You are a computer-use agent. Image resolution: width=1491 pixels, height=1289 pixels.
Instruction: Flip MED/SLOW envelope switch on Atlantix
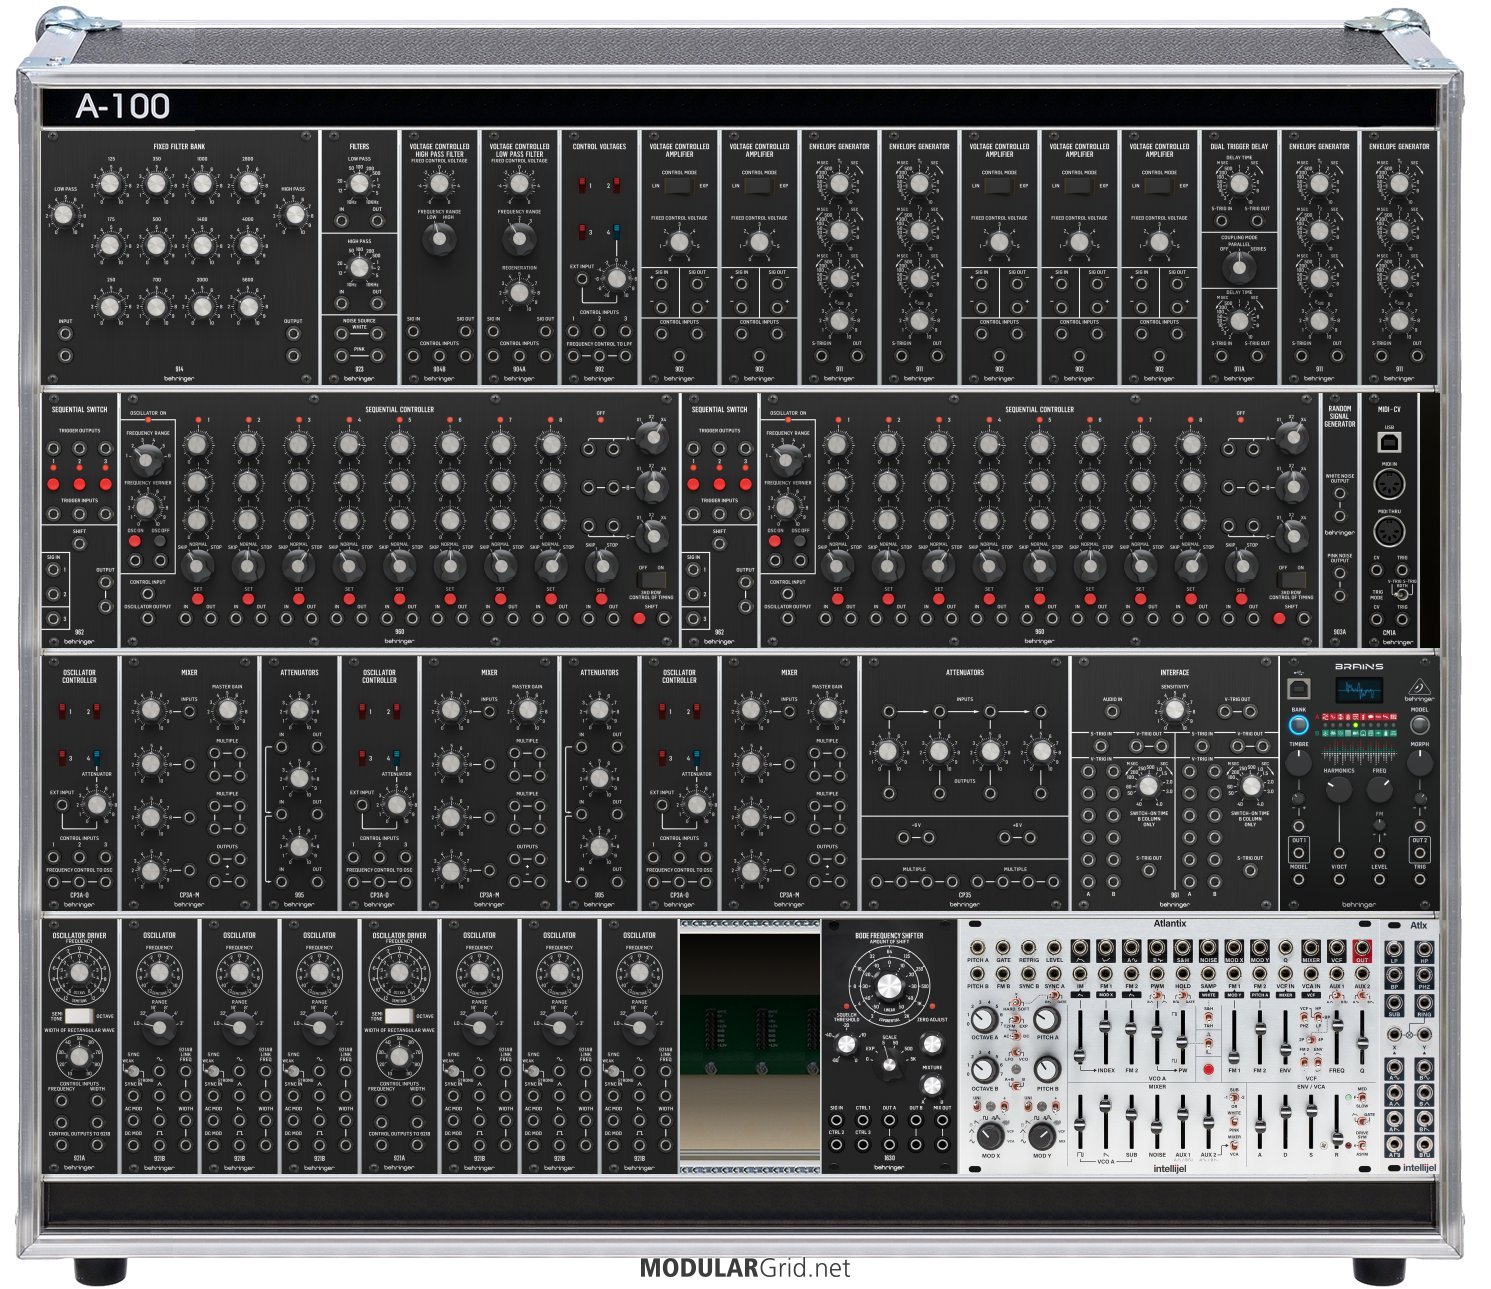click(1362, 1097)
